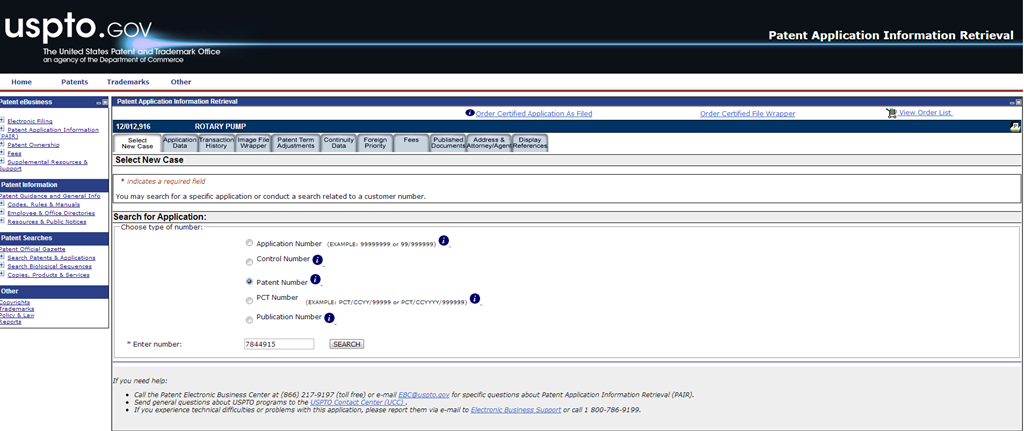This screenshot has width=1024, height=431.
Task: Switch to the Application Data tab
Action: click(x=180, y=143)
